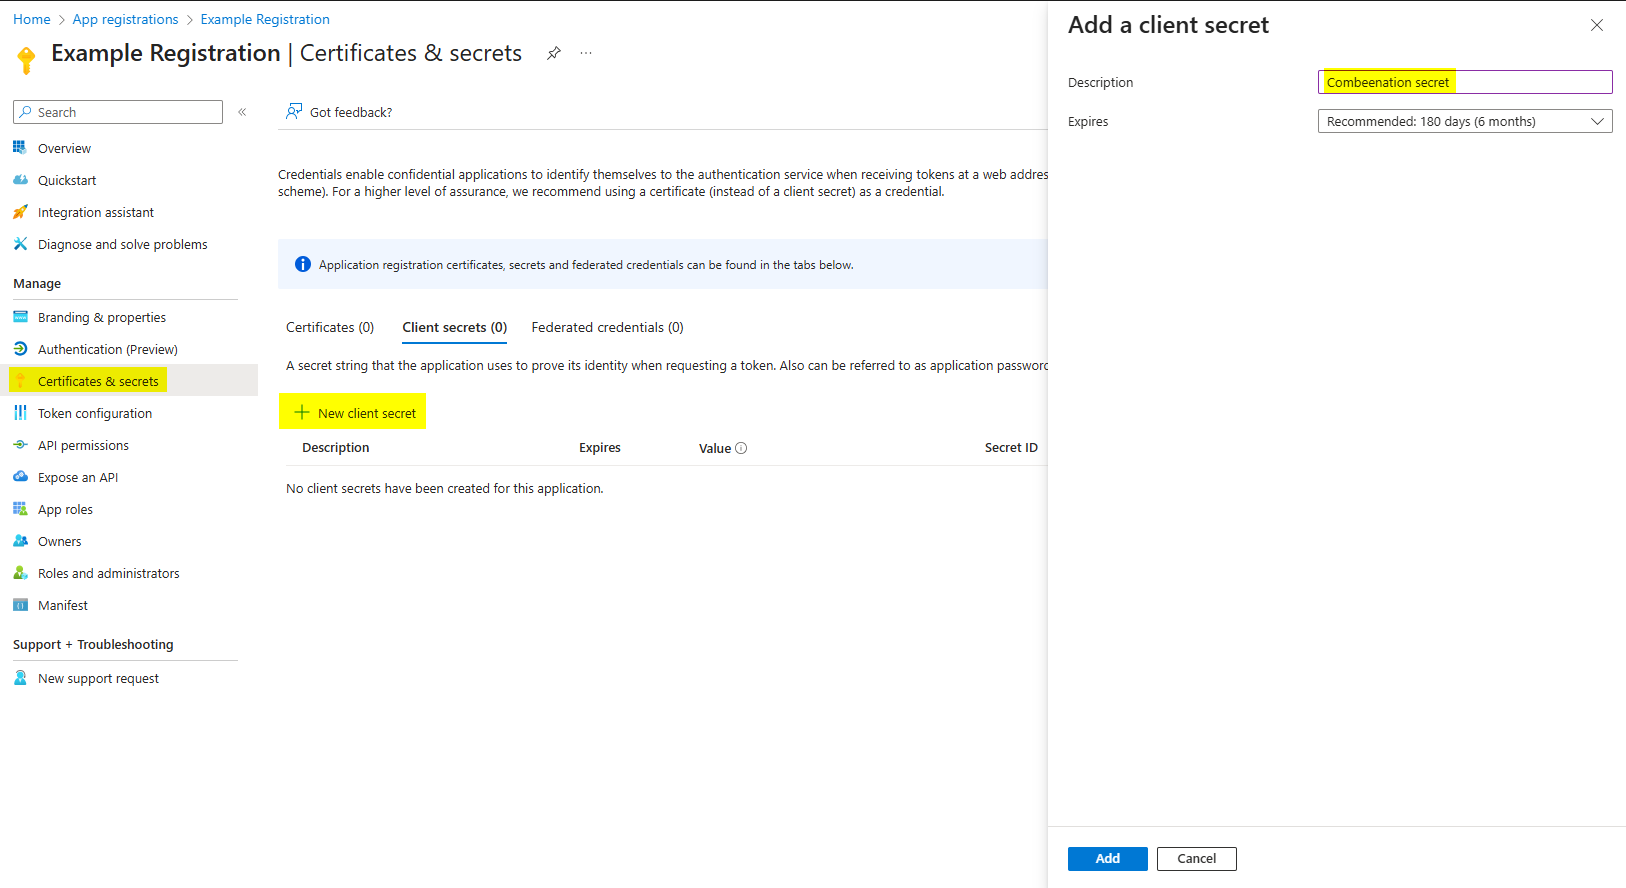Select the Client secrets (0) tab

coord(454,327)
